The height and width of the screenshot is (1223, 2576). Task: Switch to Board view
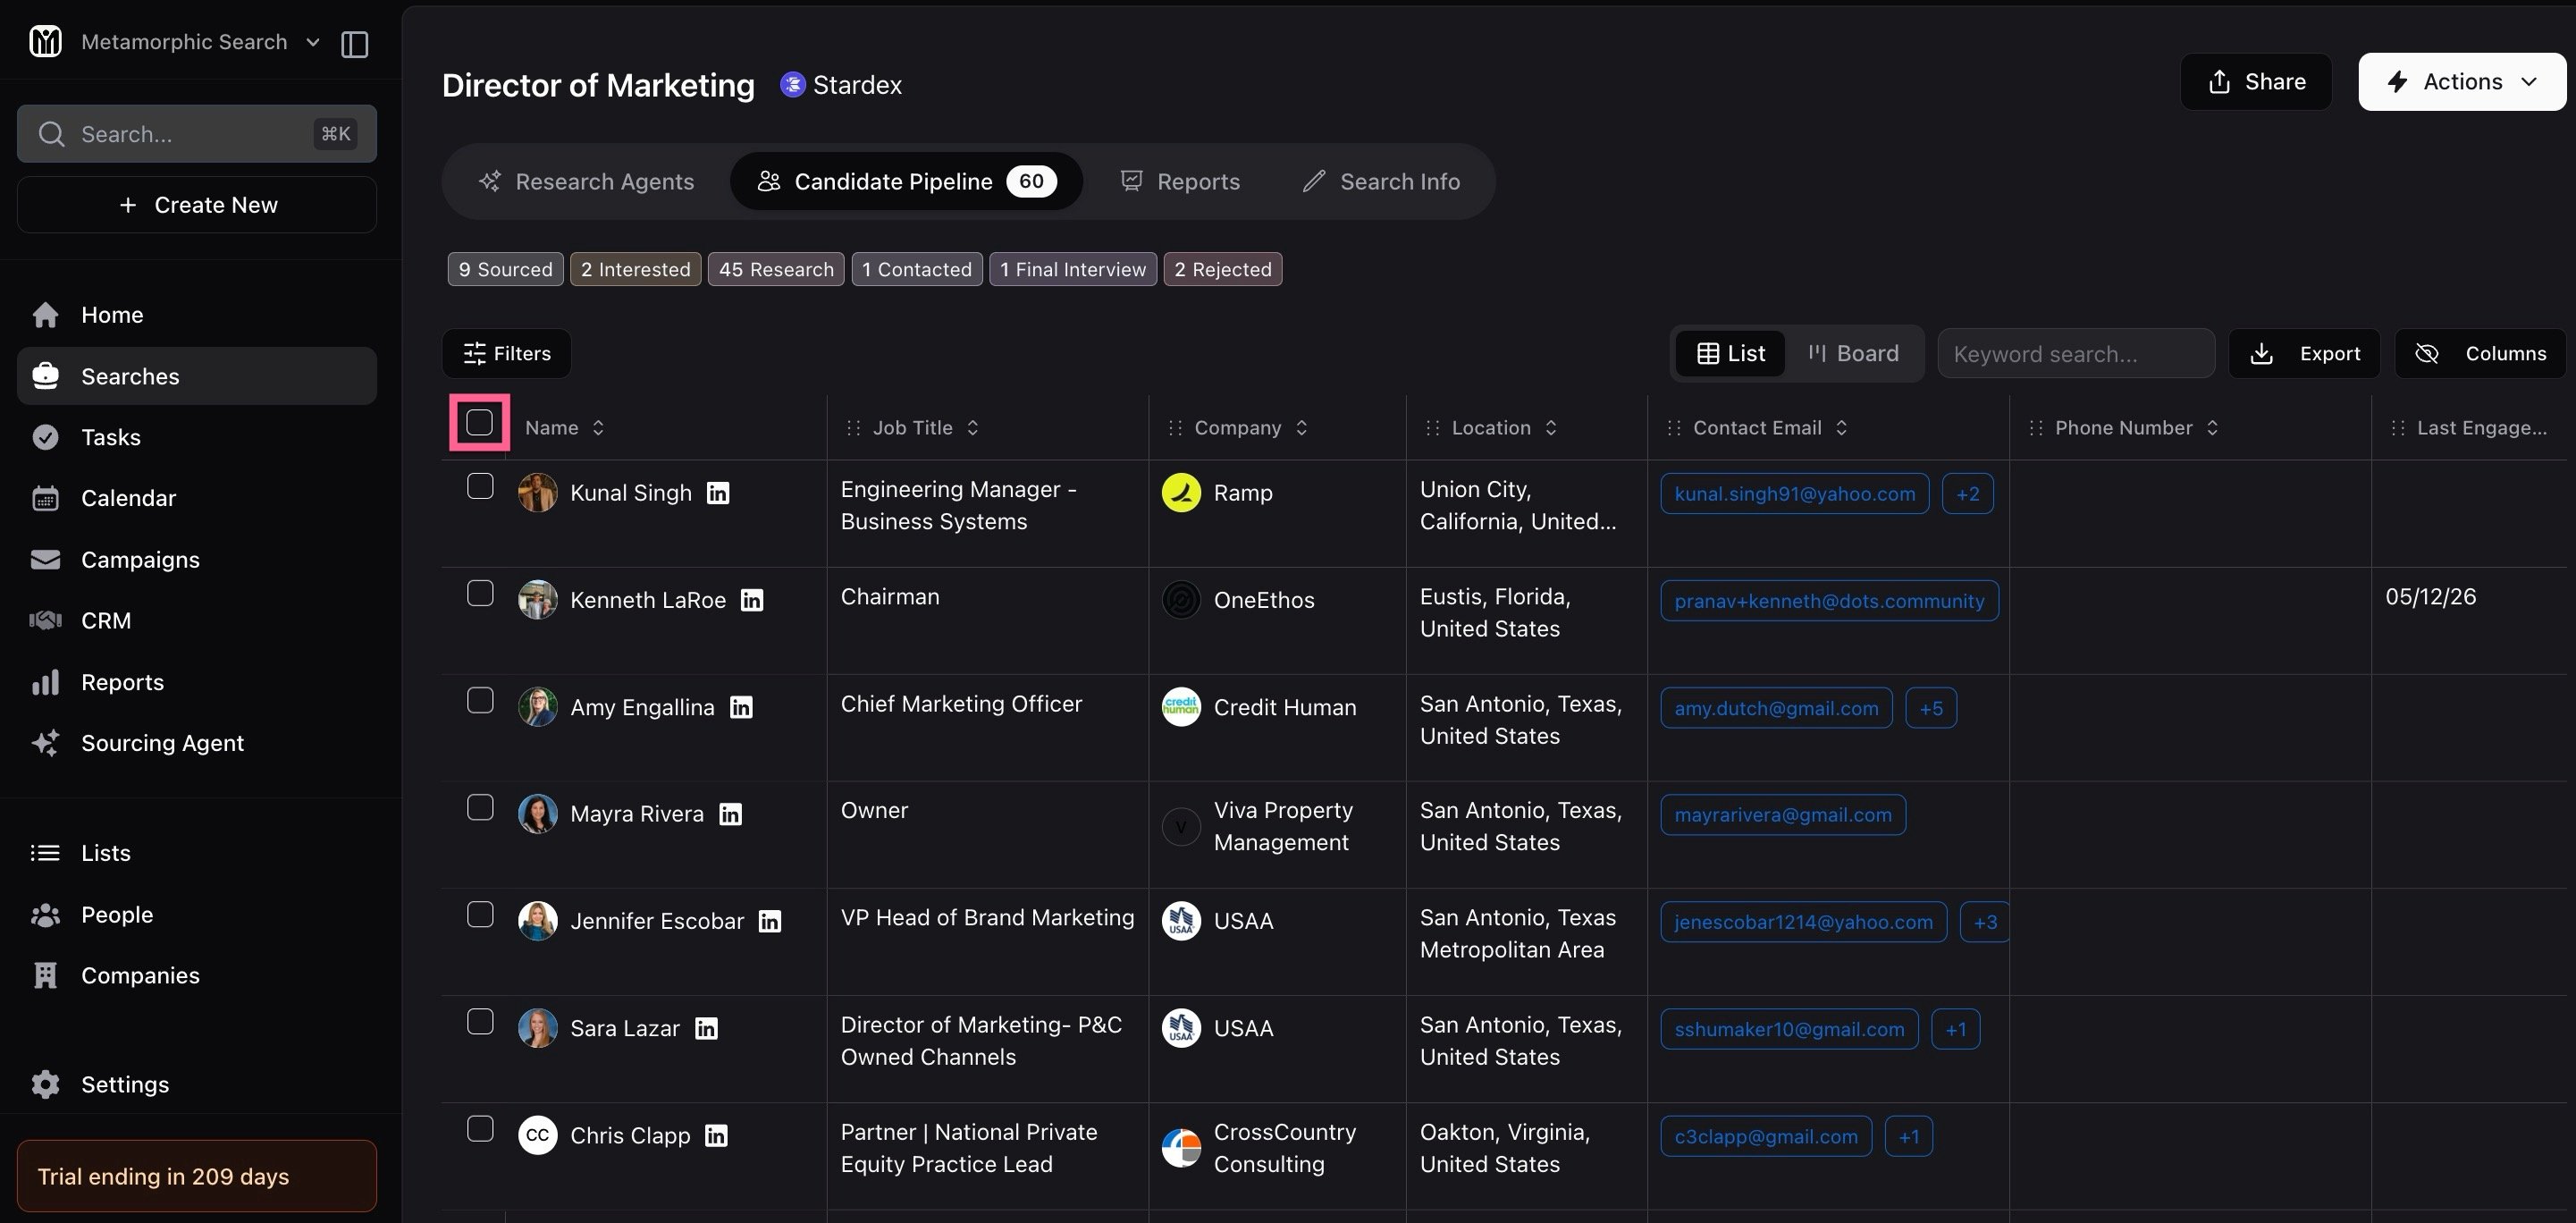pyautogui.click(x=1853, y=354)
